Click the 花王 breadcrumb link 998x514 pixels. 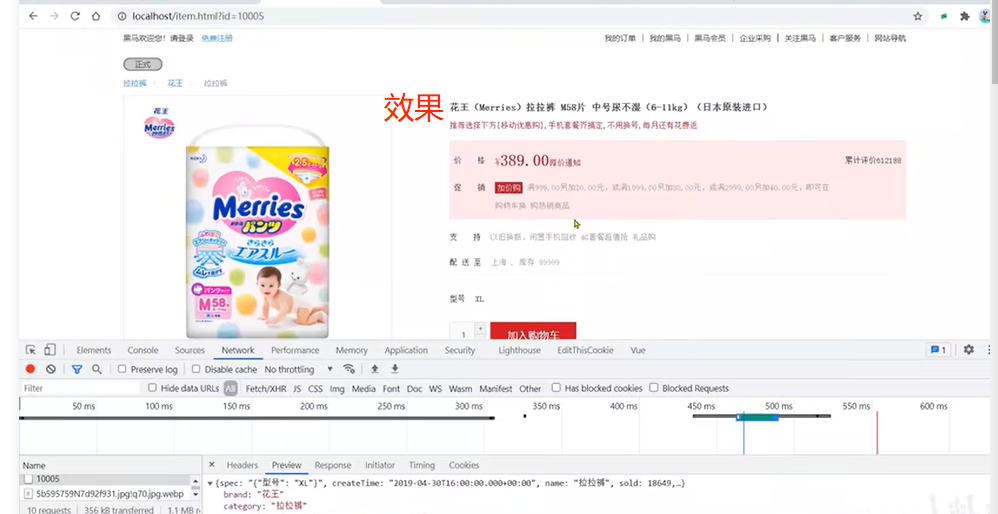(x=175, y=83)
